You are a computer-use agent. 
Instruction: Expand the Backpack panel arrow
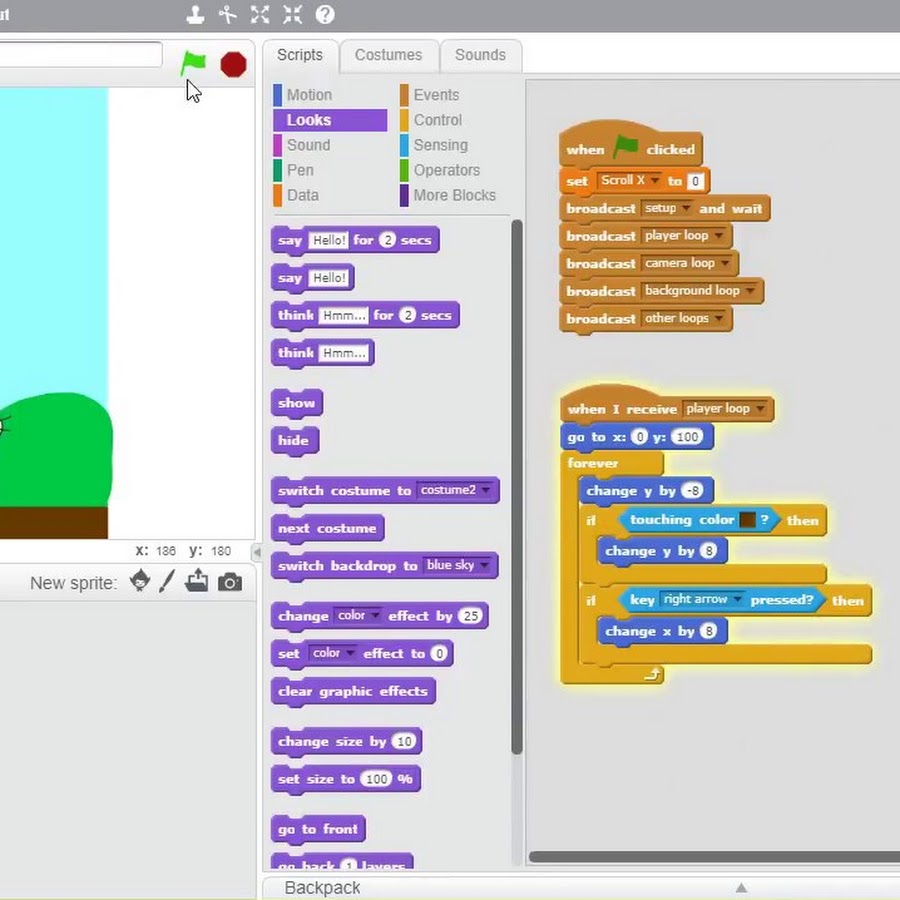[x=742, y=887]
